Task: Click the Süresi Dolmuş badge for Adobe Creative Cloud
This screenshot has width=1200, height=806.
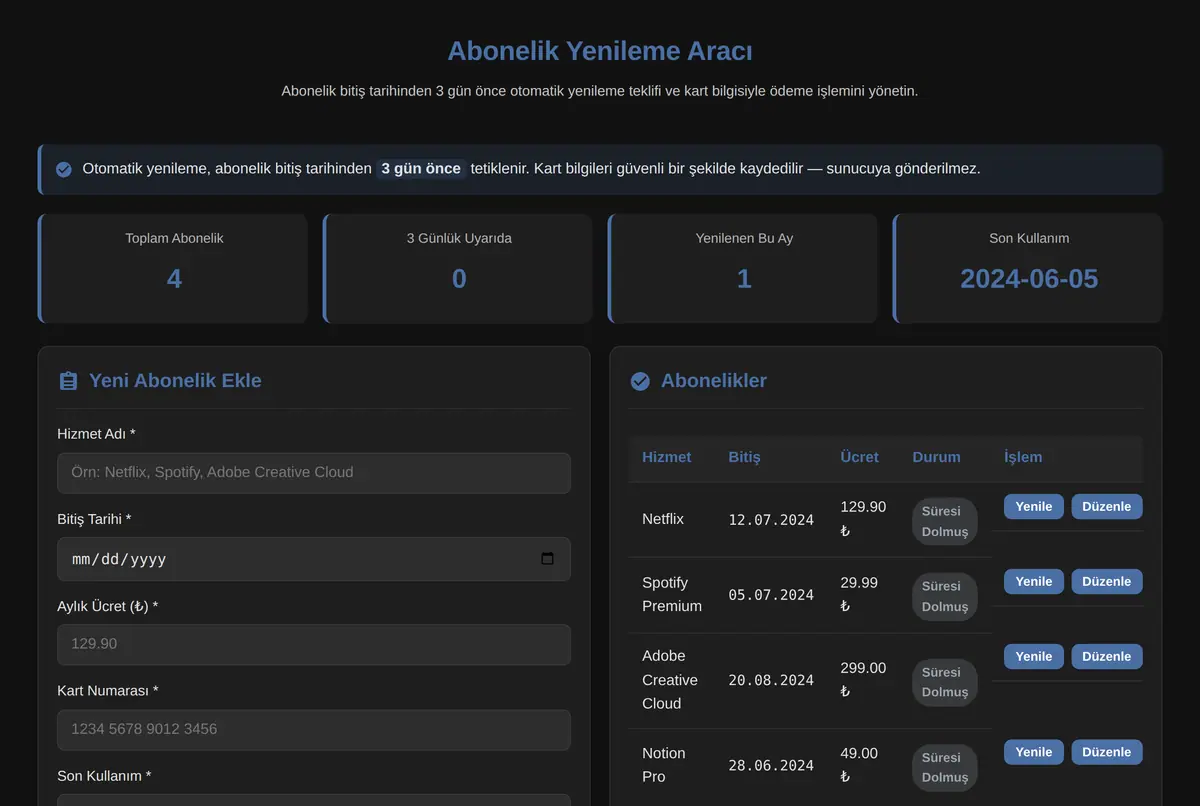Action: 945,682
